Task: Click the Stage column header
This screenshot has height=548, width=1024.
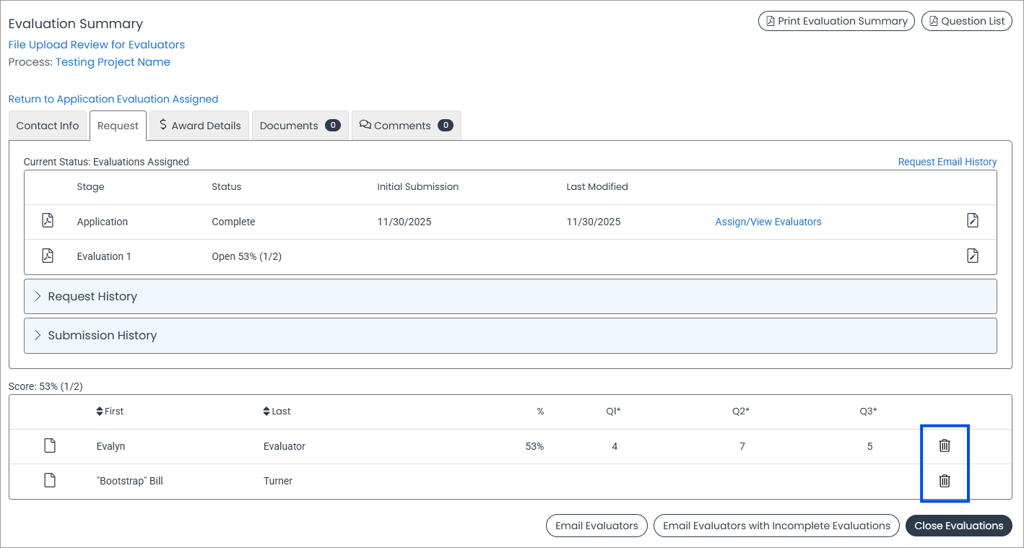Action: 90,187
